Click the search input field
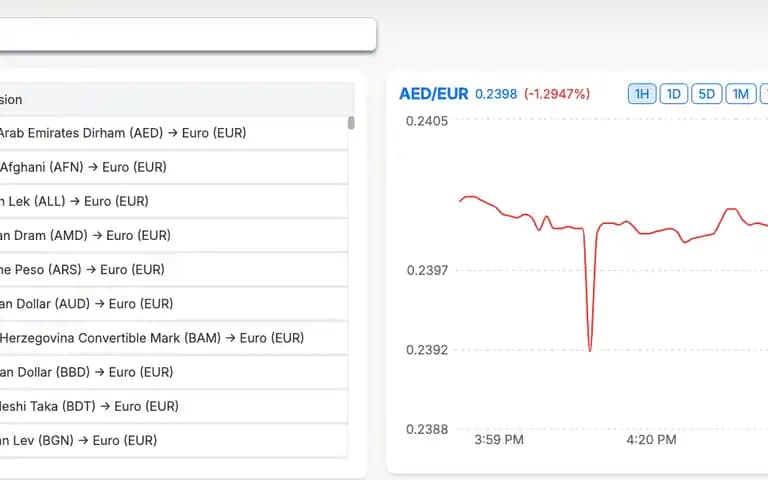Screen dimensions: 768x480 [x=186, y=35]
